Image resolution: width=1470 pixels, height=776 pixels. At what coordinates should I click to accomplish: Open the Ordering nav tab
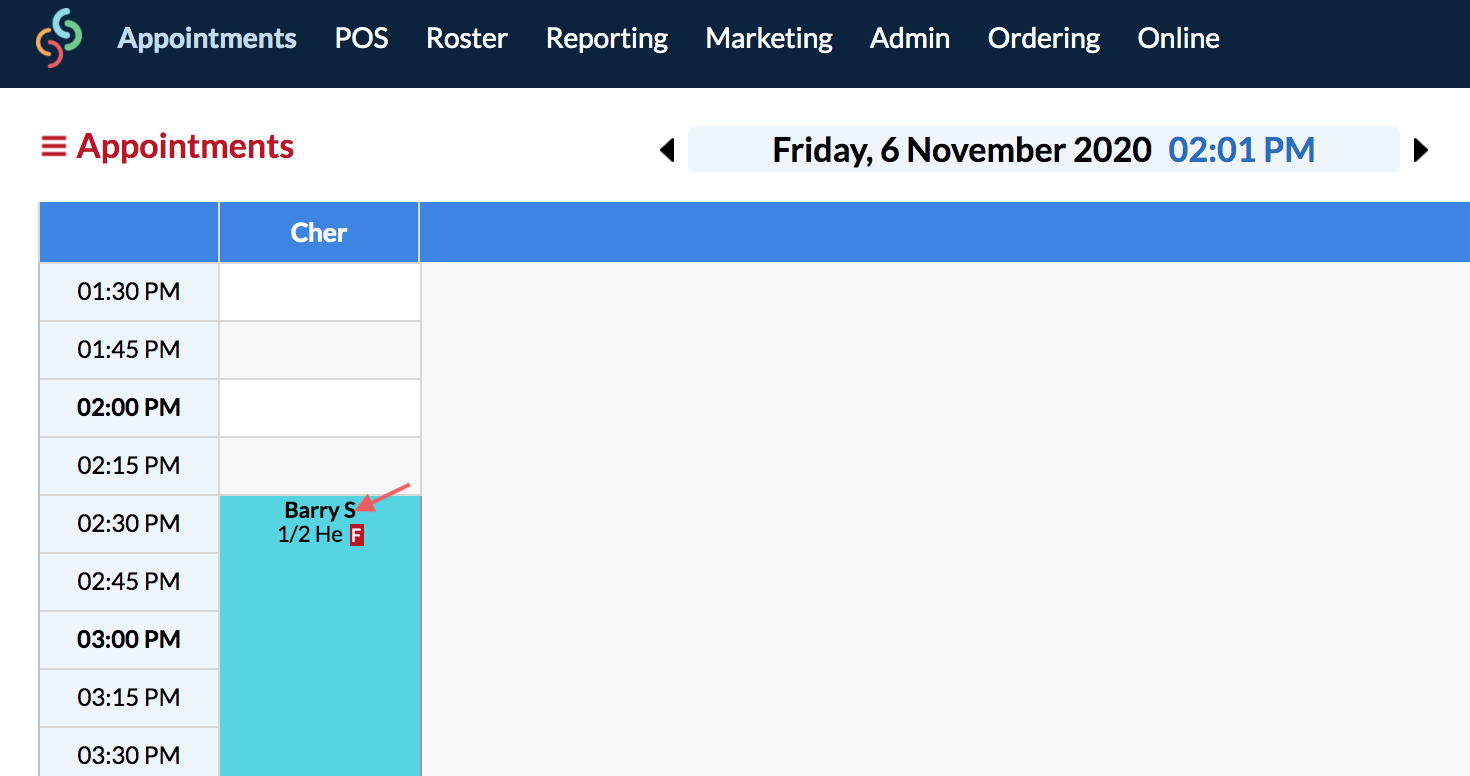(x=1044, y=38)
